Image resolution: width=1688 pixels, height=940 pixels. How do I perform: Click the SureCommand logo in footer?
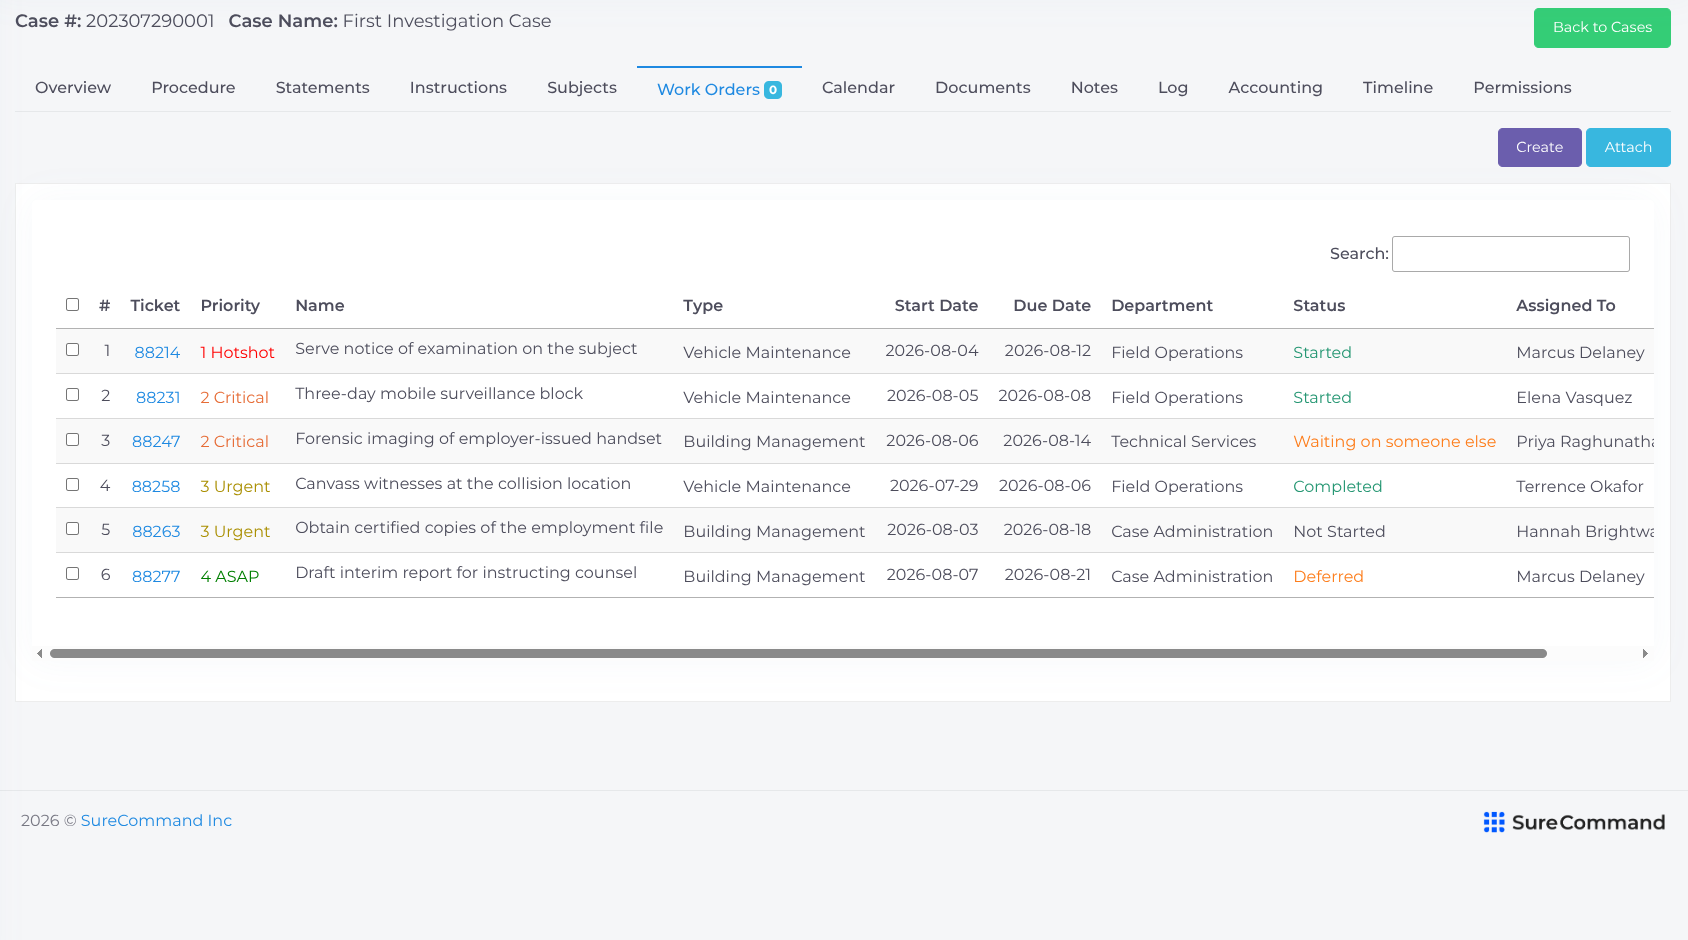click(1574, 822)
